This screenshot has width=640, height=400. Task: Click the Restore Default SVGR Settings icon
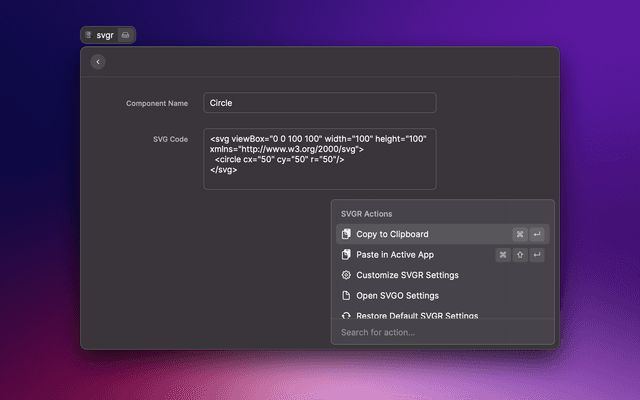click(346, 315)
